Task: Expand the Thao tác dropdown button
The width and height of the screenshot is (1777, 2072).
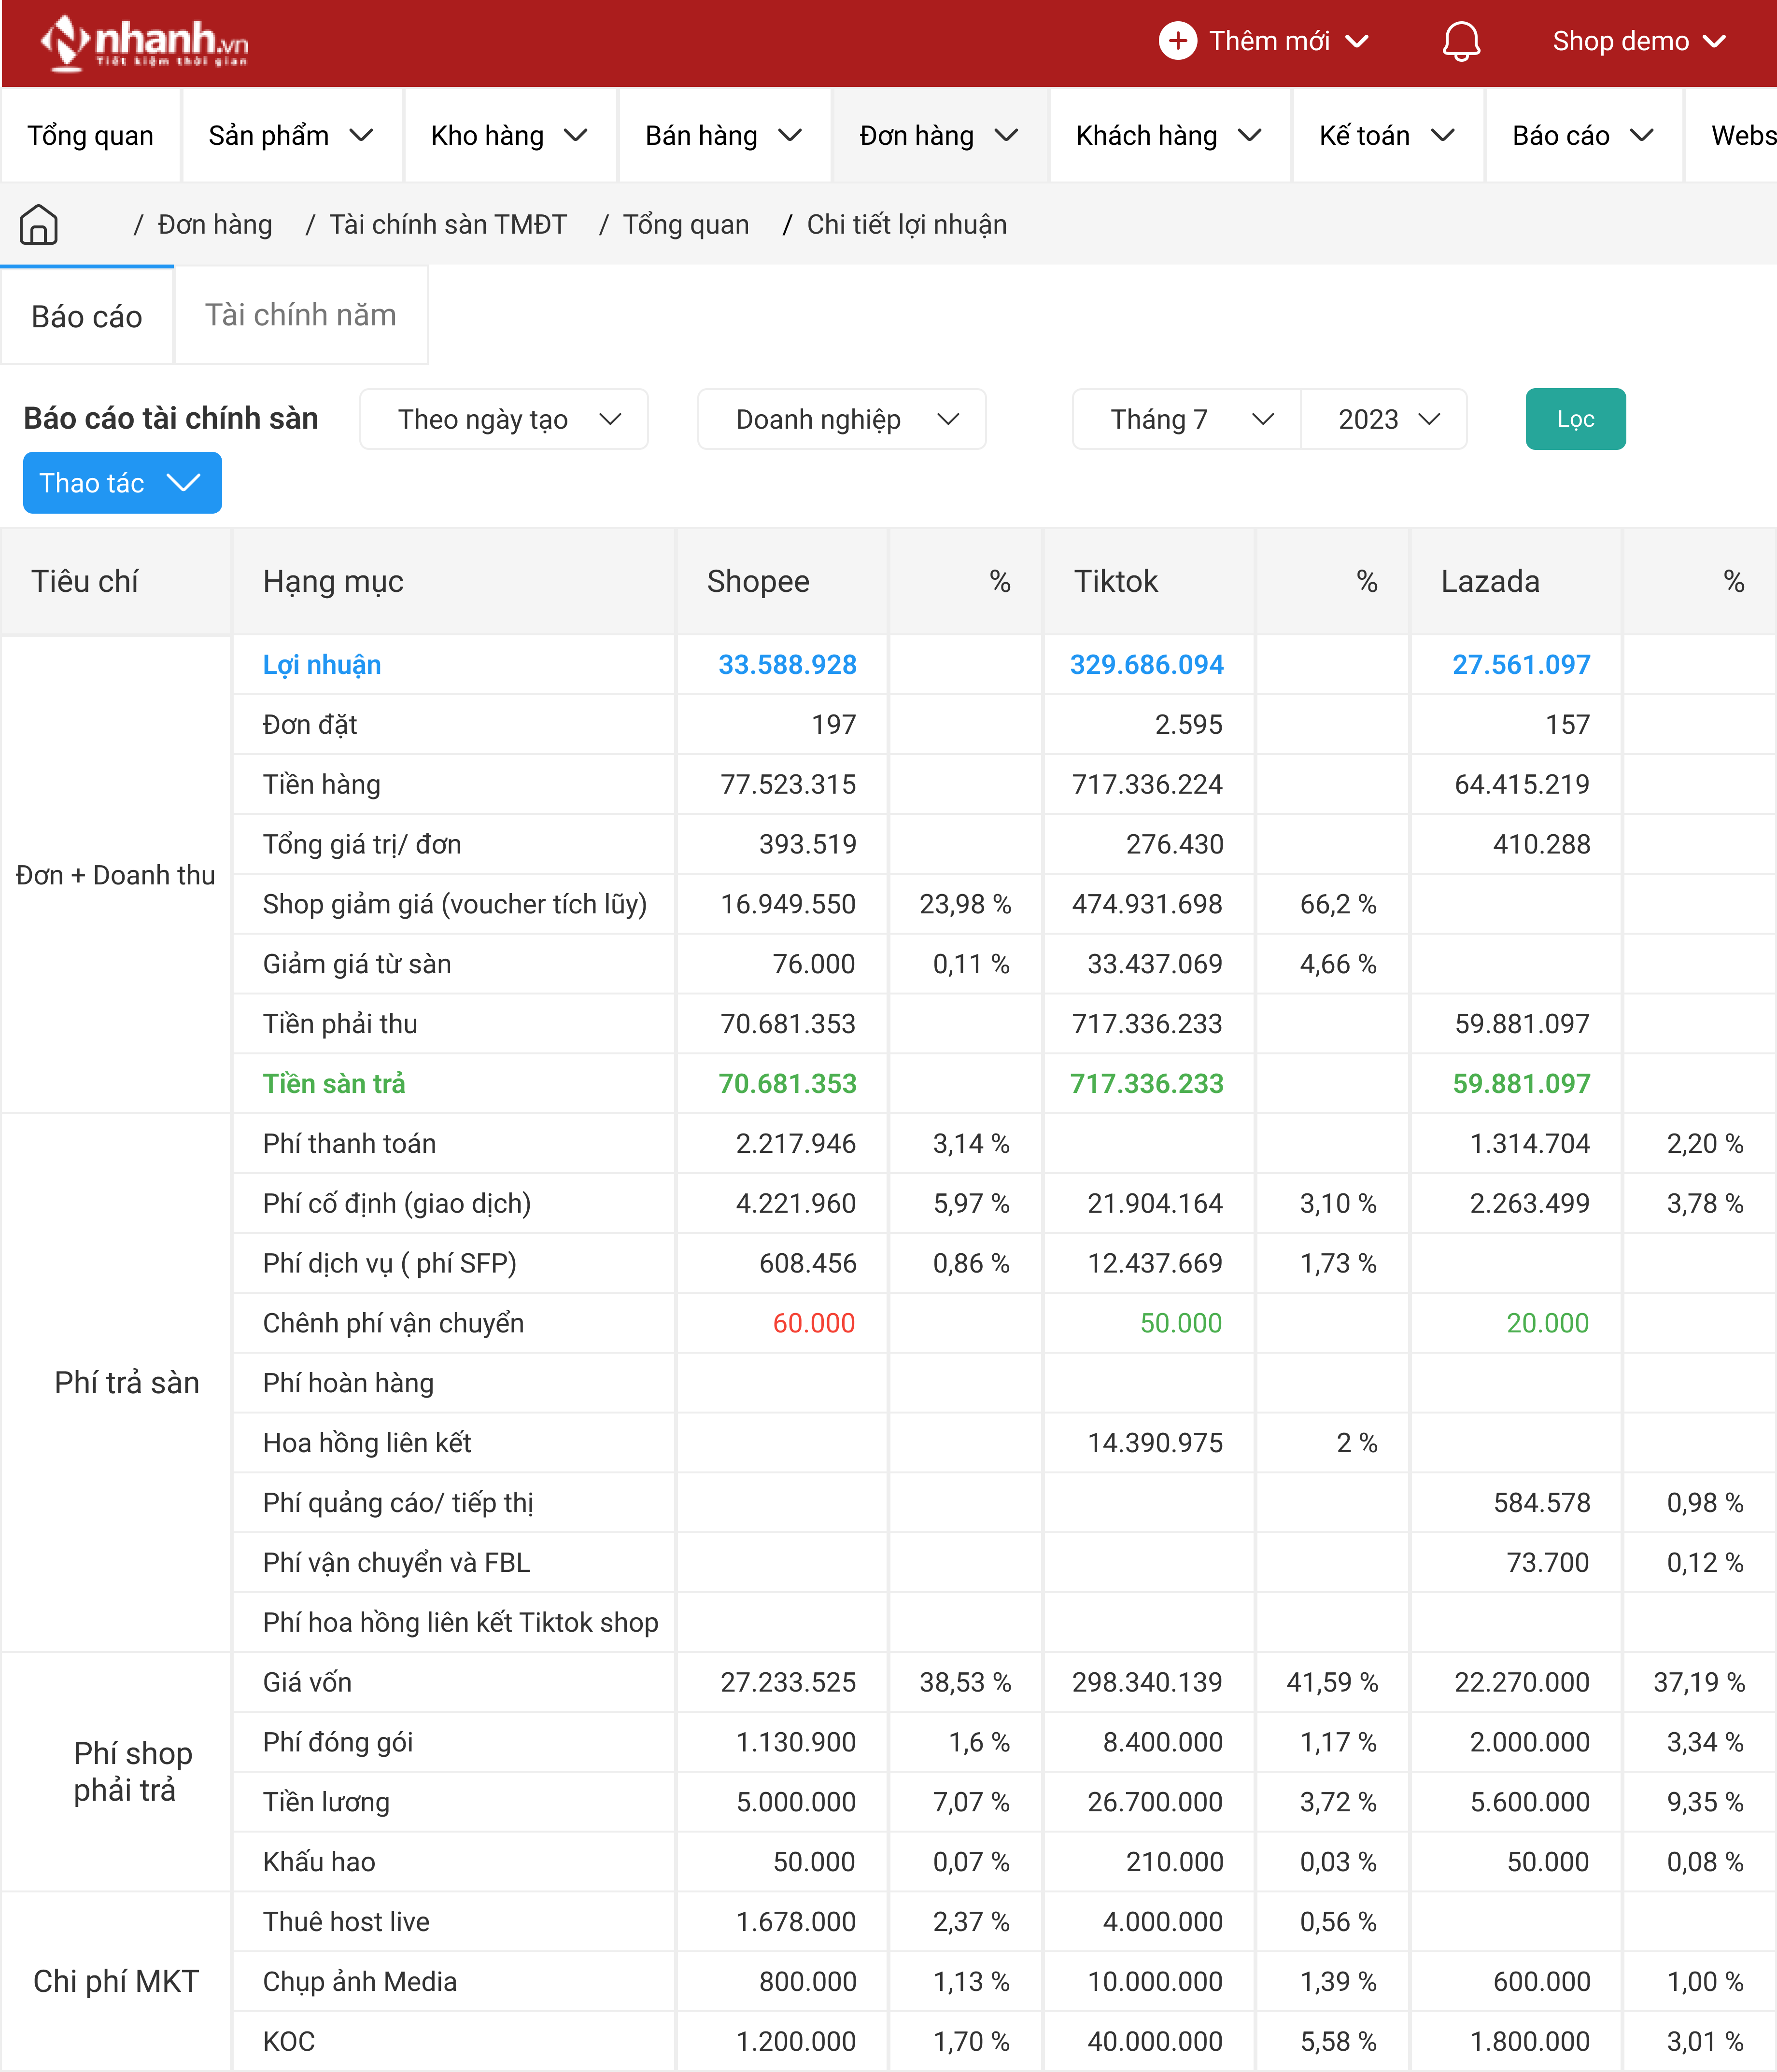Action: tap(122, 483)
